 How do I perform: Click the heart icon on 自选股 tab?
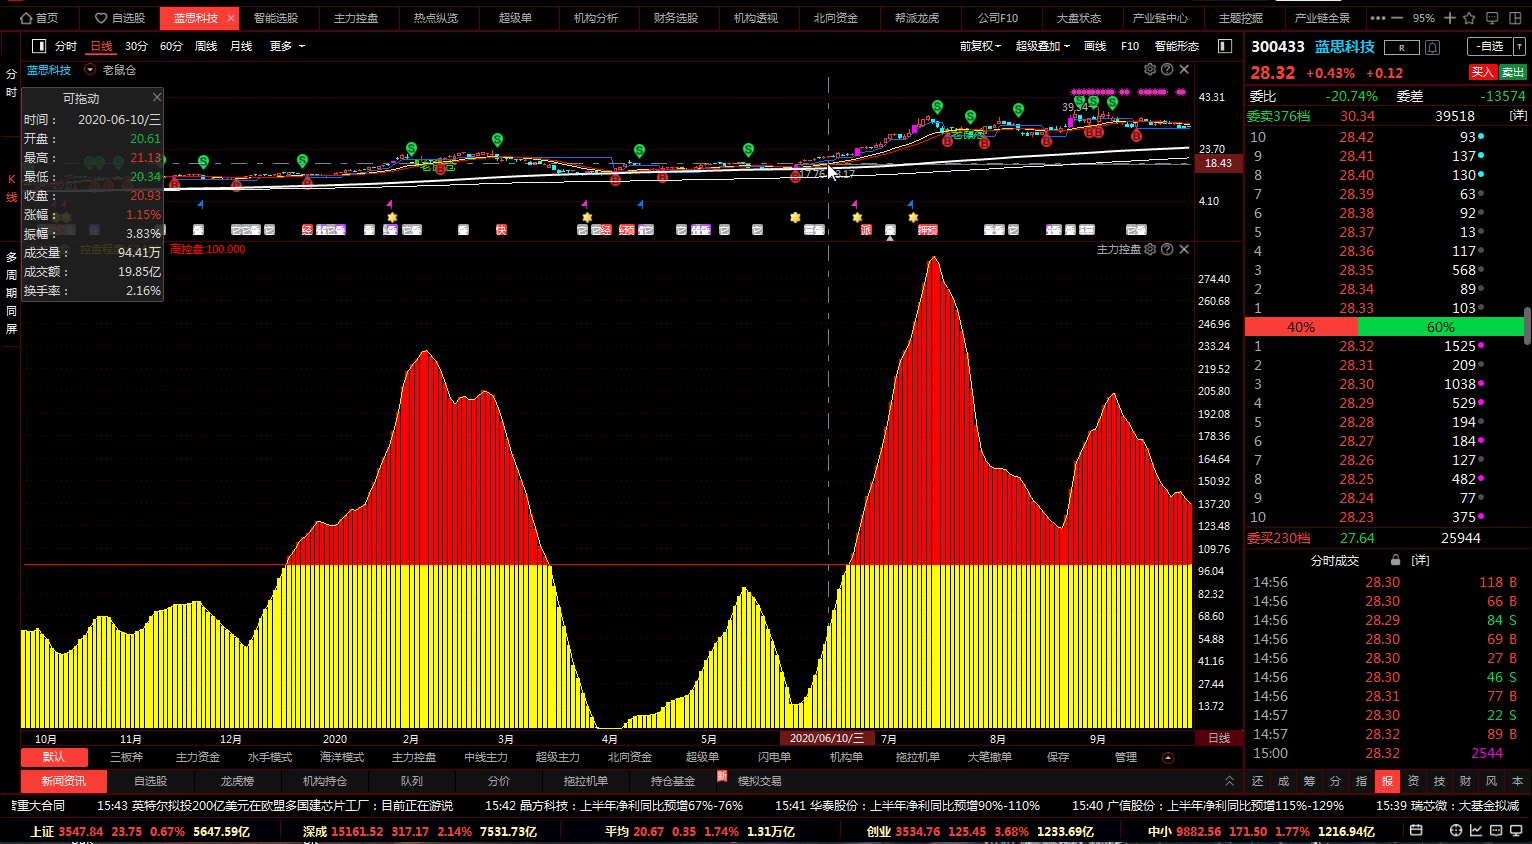[x=100, y=18]
